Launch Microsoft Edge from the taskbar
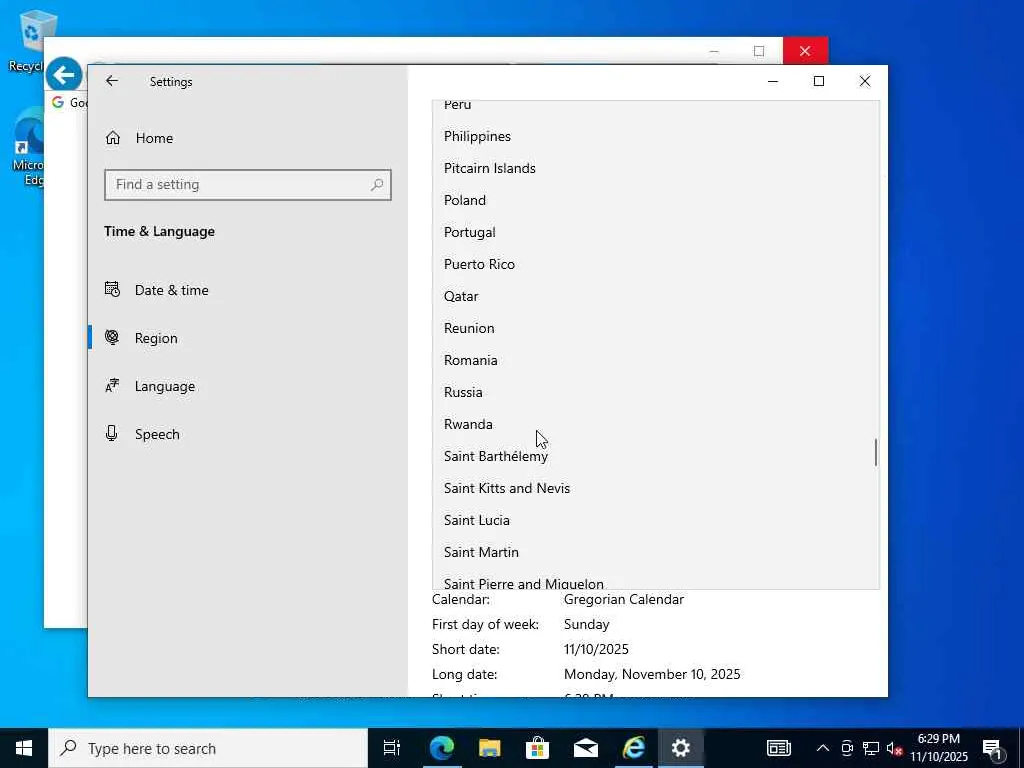 point(441,748)
